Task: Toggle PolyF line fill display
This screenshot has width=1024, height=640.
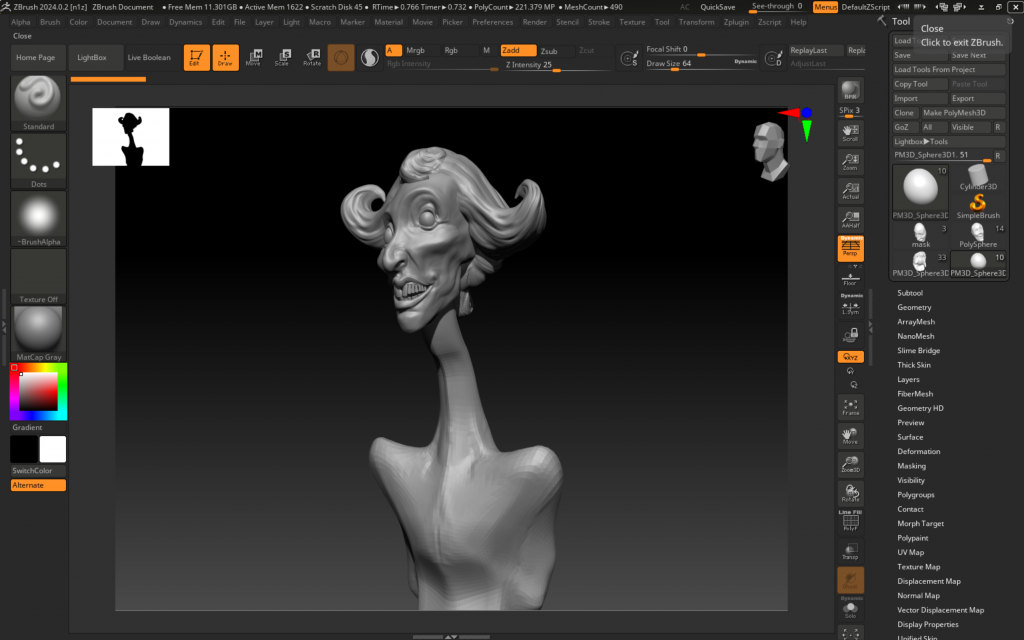Action: click(x=850, y=522)
